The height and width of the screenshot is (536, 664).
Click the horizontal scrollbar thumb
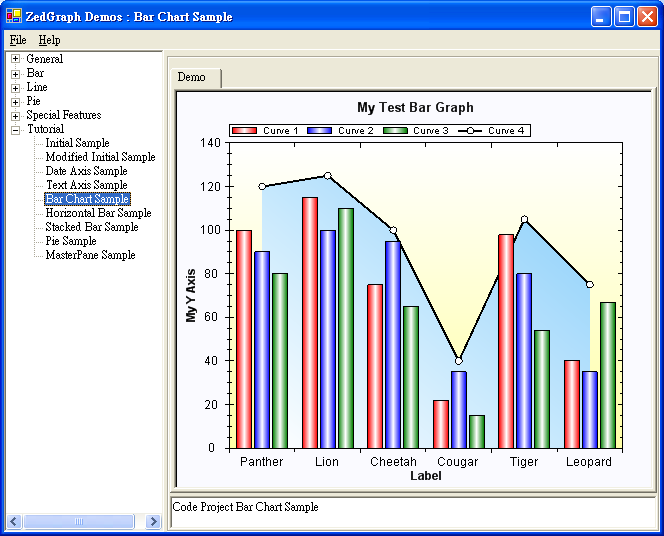[79, 521]
